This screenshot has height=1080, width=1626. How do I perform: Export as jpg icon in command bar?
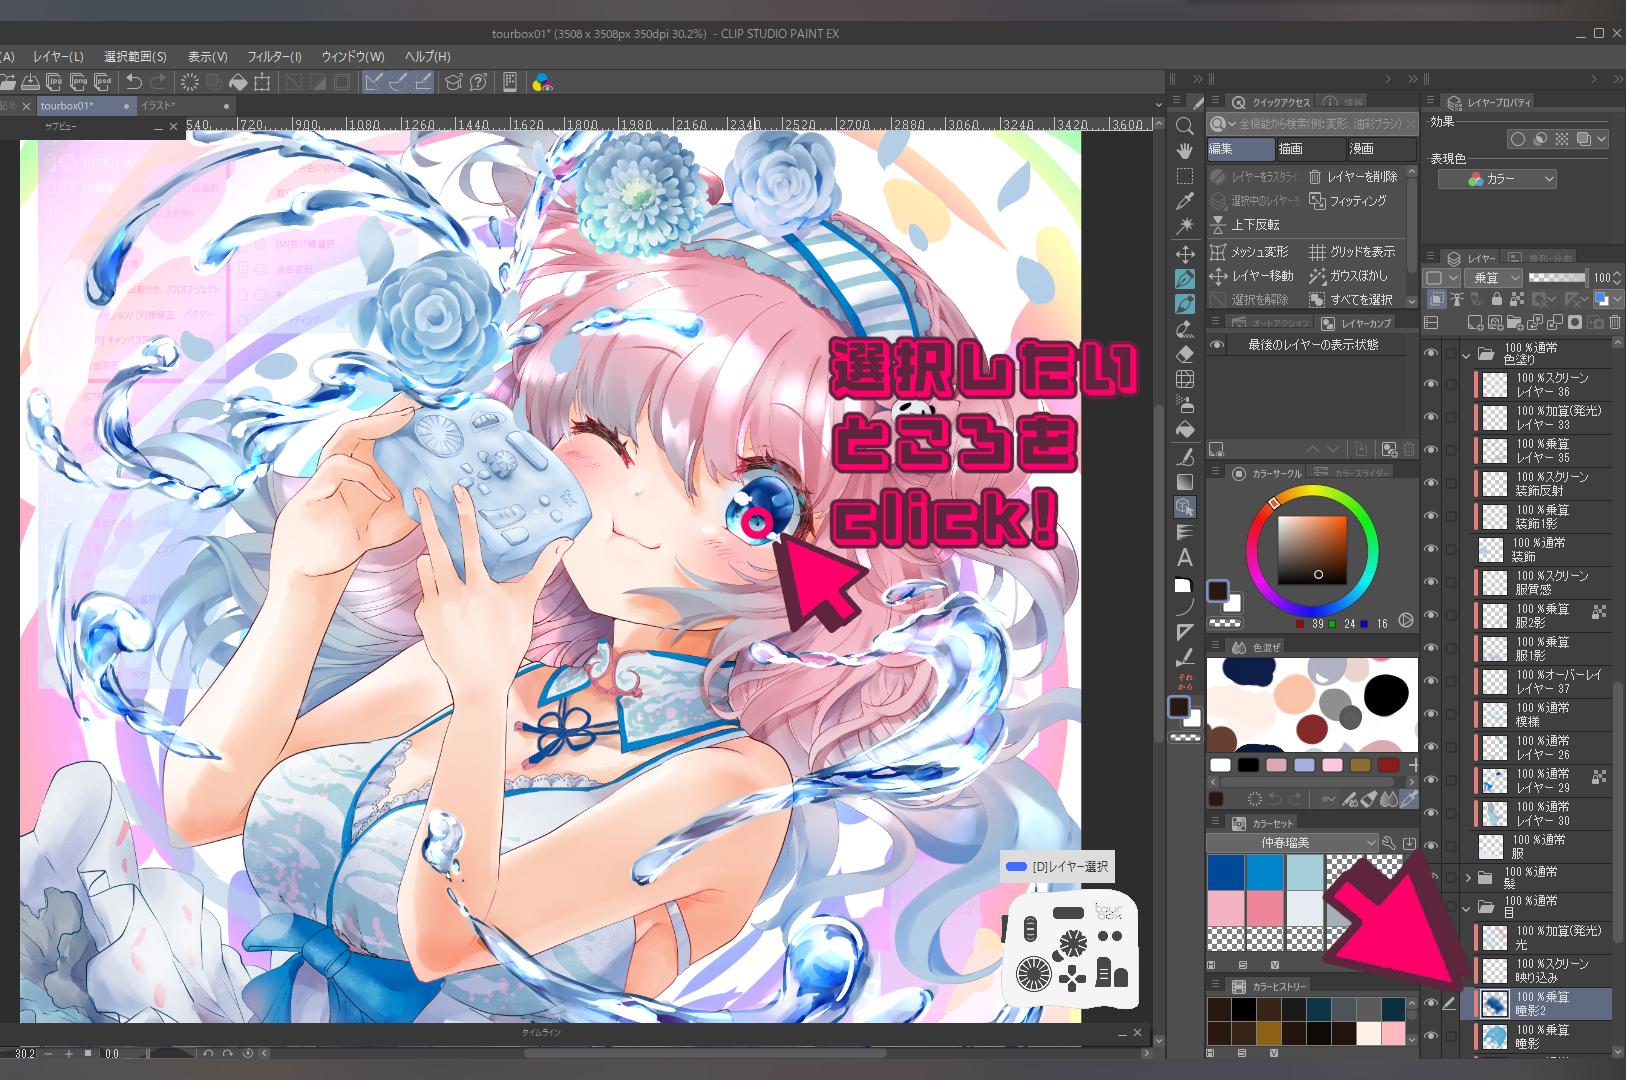tap(55, 82)
